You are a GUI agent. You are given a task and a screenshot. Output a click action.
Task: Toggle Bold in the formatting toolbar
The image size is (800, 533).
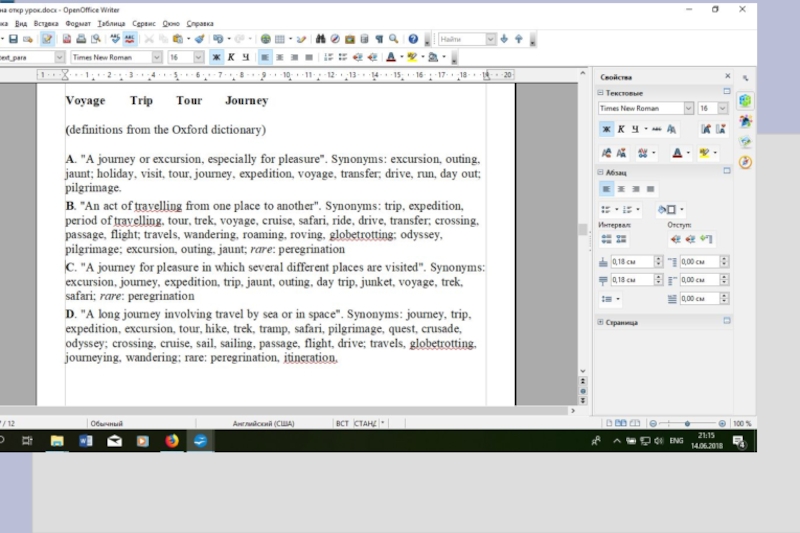point(216,57)
